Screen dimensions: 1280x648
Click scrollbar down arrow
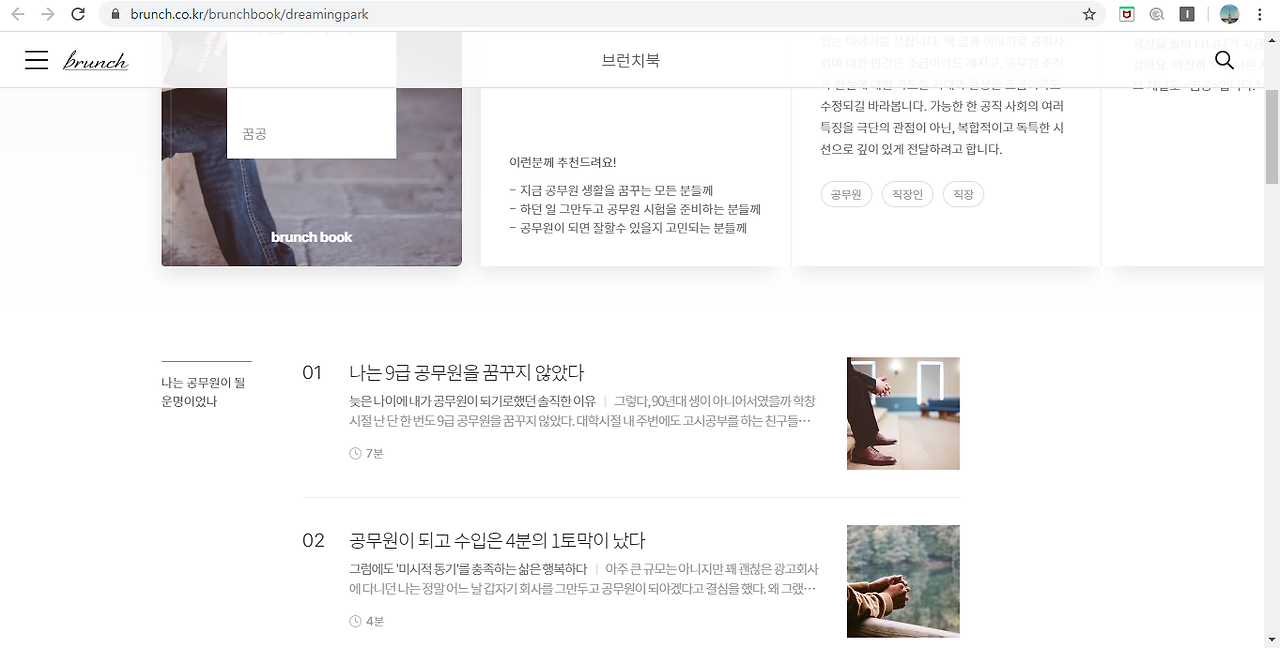click(1272, 639)
